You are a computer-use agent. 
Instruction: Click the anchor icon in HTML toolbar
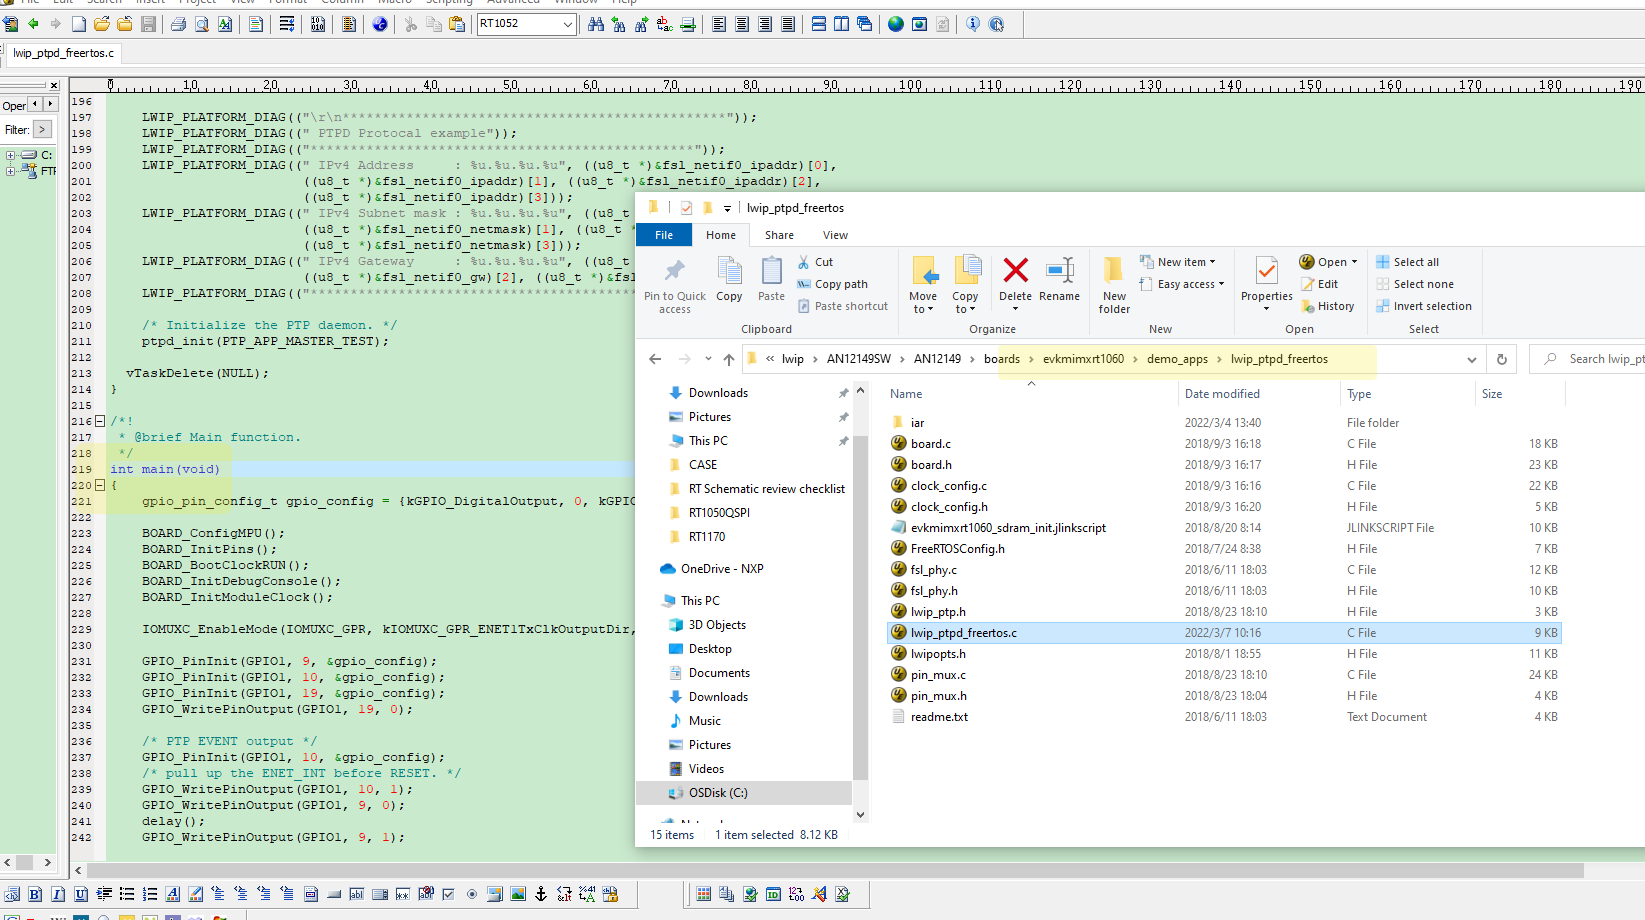(x=541, y=894)
